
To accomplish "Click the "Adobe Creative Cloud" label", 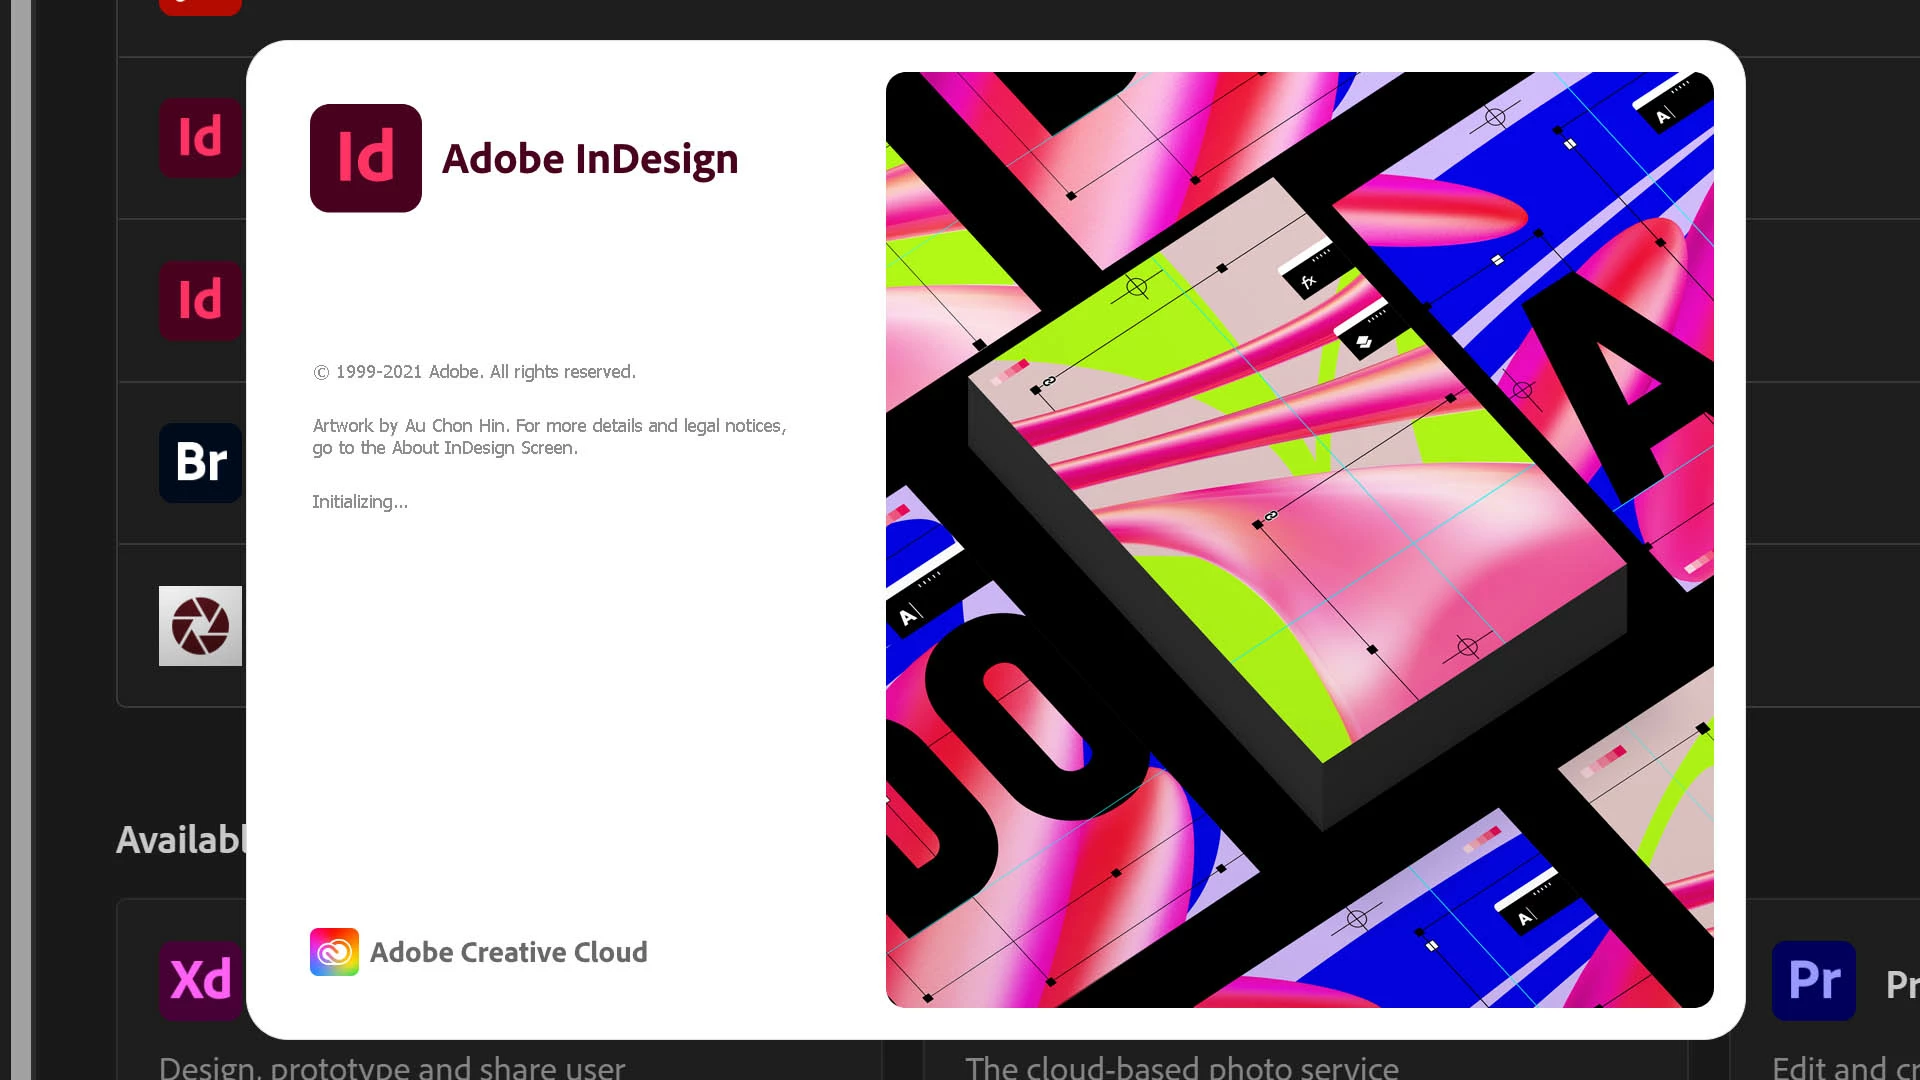I will pos(508,952).
